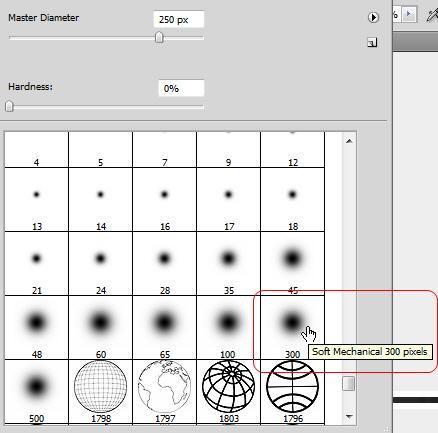Open the brush picker flyout menu arrow
This screenshot has height=433, width=438.
pos(373,17)
